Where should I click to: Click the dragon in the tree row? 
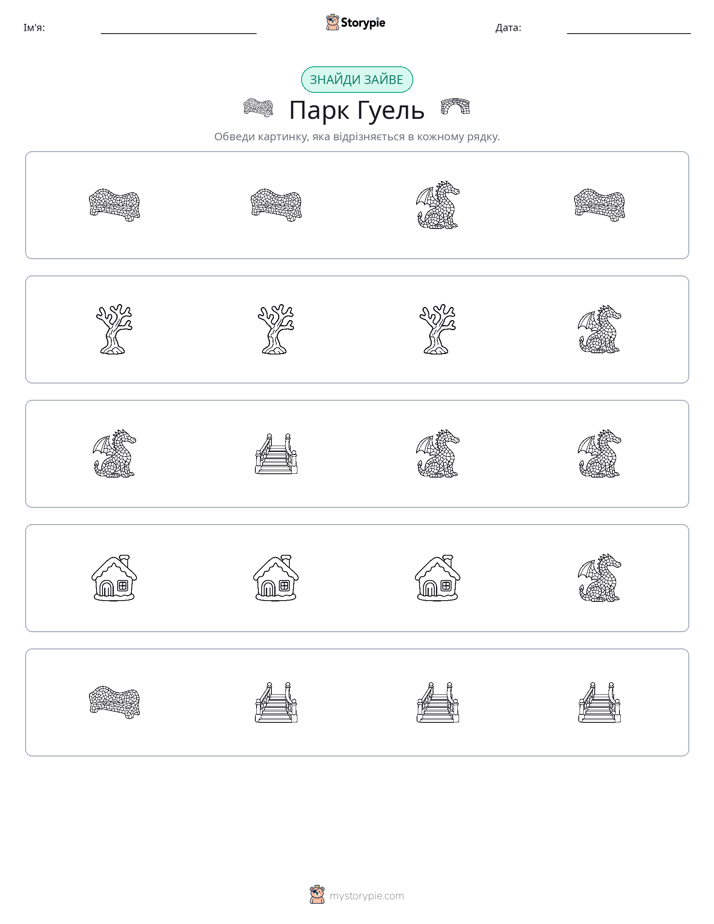[x=599, y=329]
